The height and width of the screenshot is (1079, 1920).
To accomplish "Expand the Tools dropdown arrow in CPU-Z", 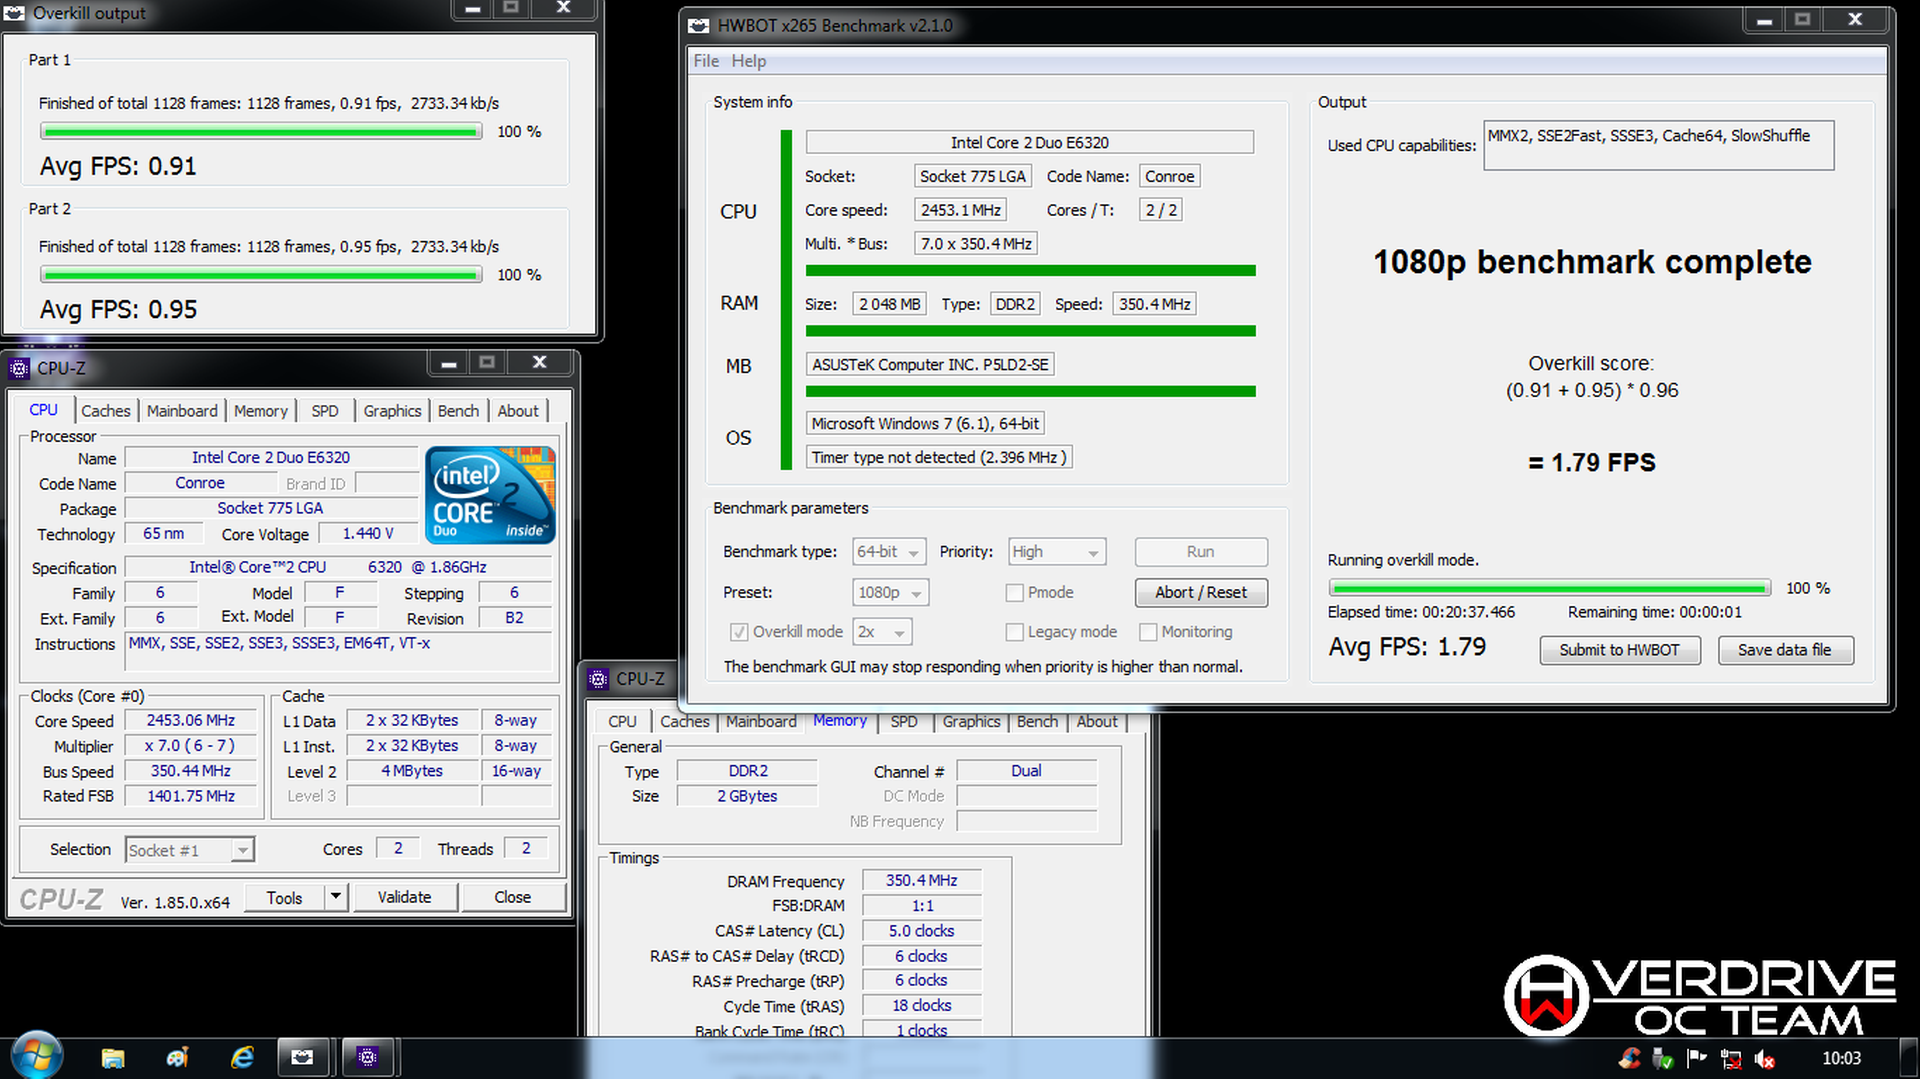I will pyautogui.click(x=336, y=897).
